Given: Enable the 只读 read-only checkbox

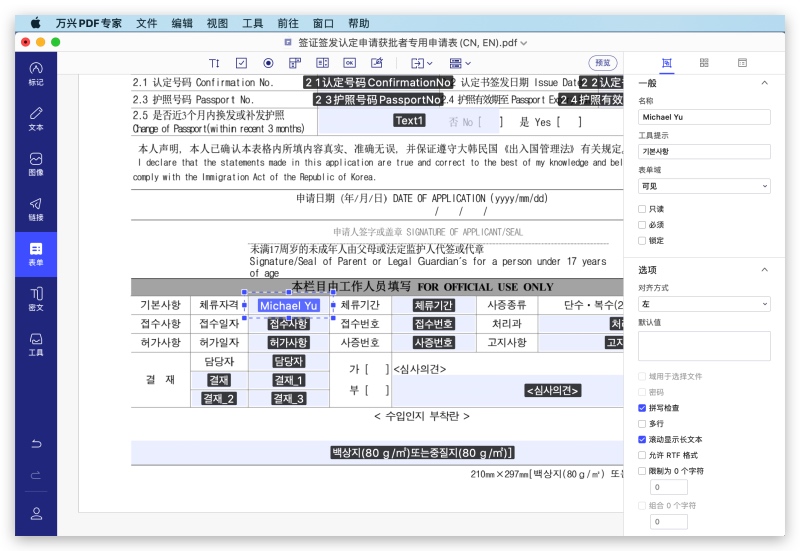Looking at the screenshot, I should [643, 209].
